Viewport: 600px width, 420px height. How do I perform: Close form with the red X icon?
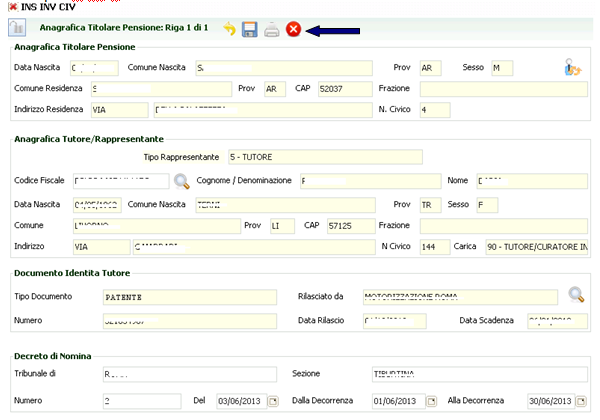click(293, 29)
